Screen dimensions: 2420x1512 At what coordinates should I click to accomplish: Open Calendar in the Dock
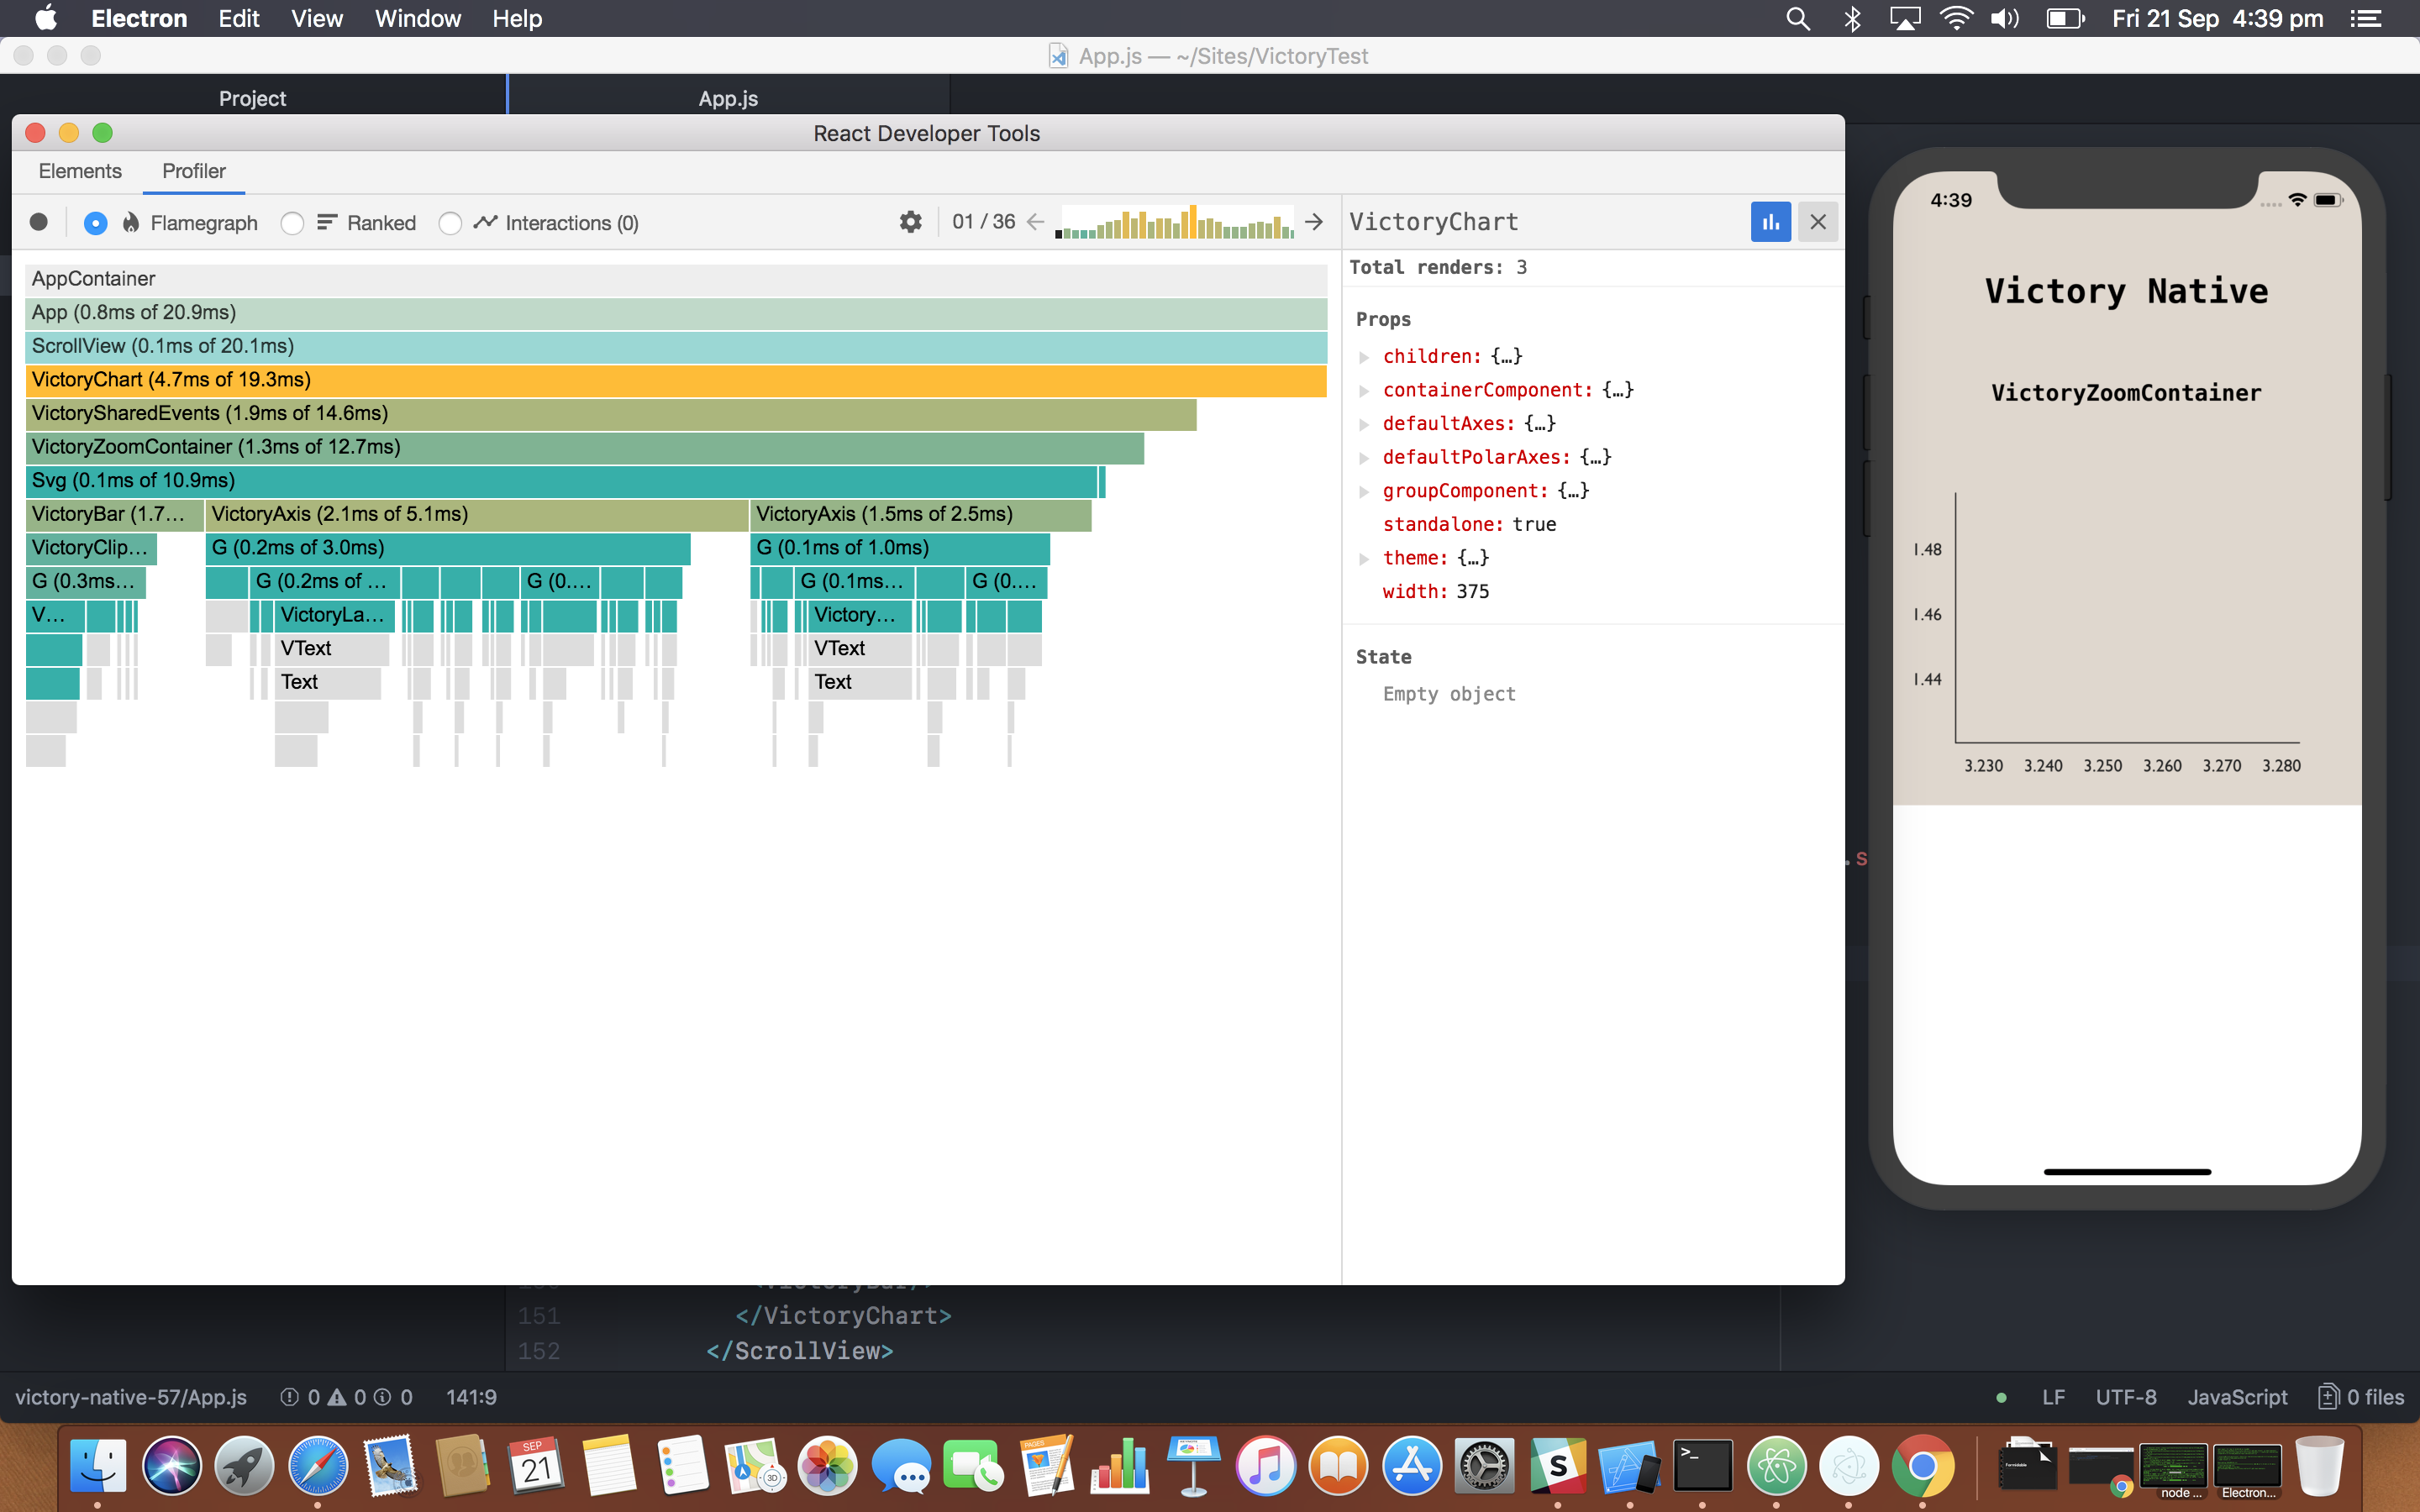pos(537,1466)
